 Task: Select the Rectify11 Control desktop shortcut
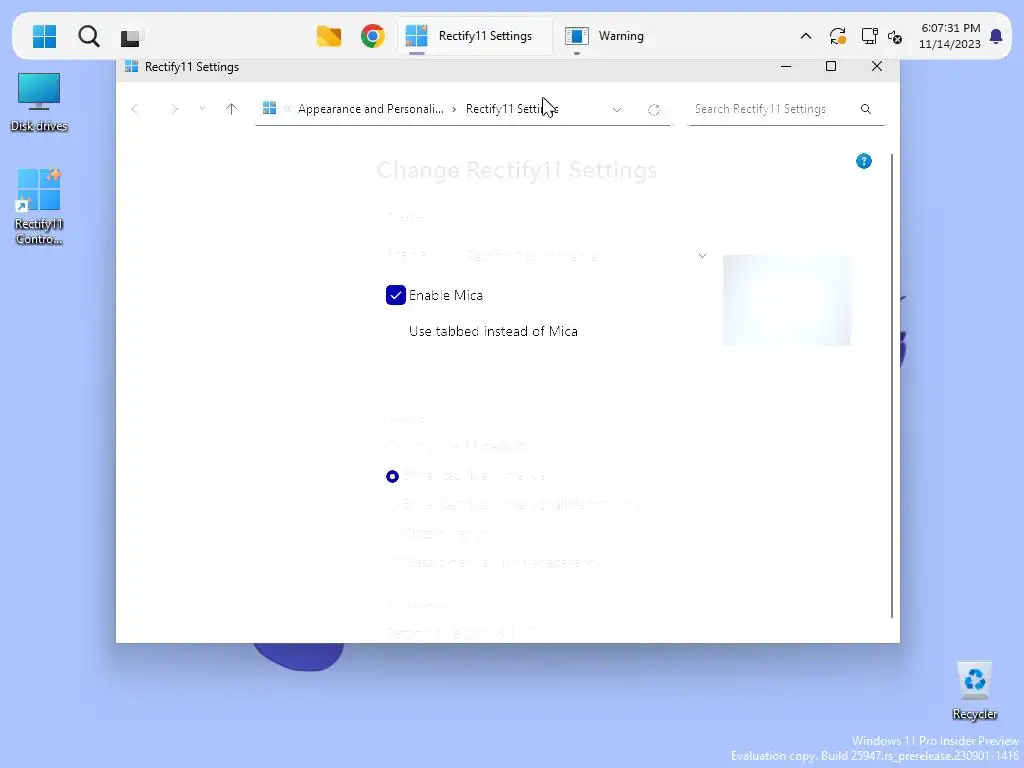pos(39,206)
